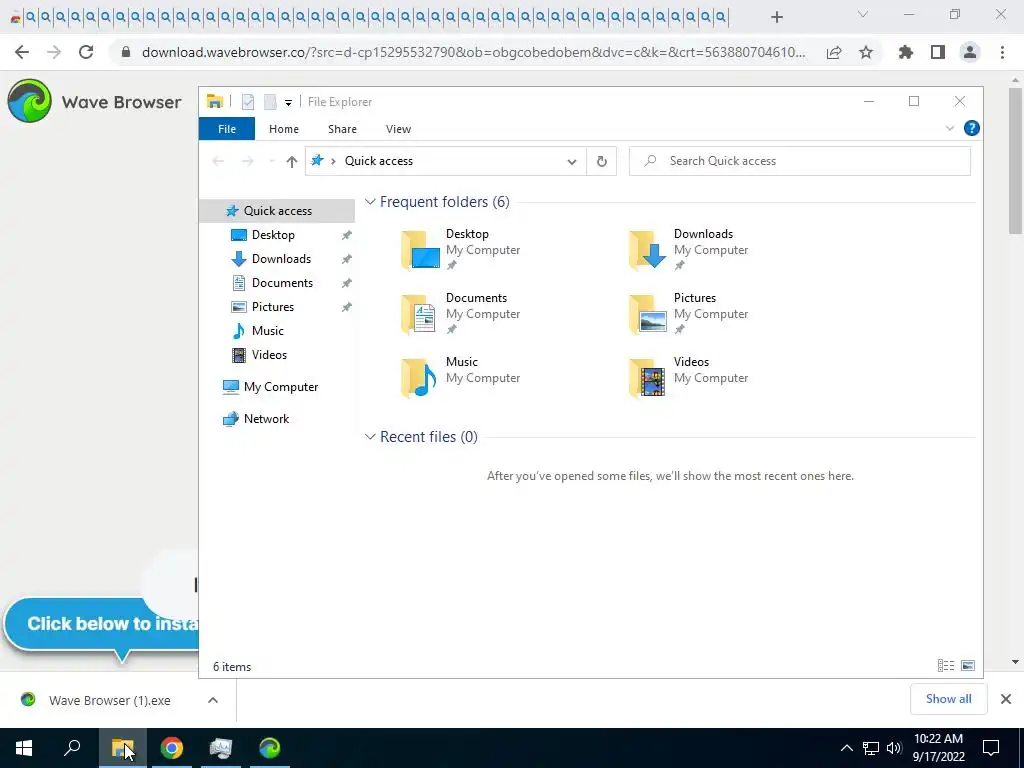1024x768 pixels.
Task: Switch to large icons view layout
Action: pos(968,666)
